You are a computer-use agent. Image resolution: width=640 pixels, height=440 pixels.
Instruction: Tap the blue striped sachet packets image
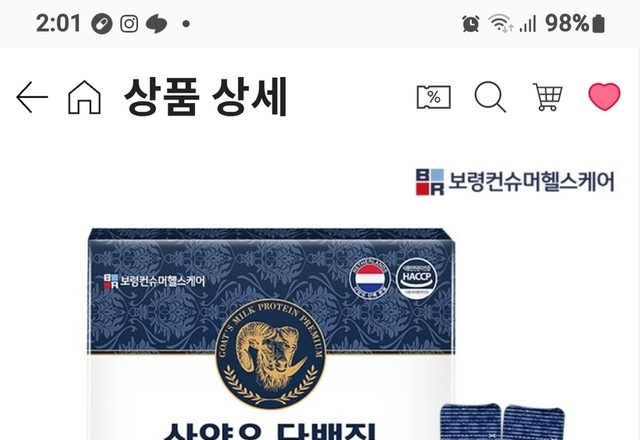502,421
